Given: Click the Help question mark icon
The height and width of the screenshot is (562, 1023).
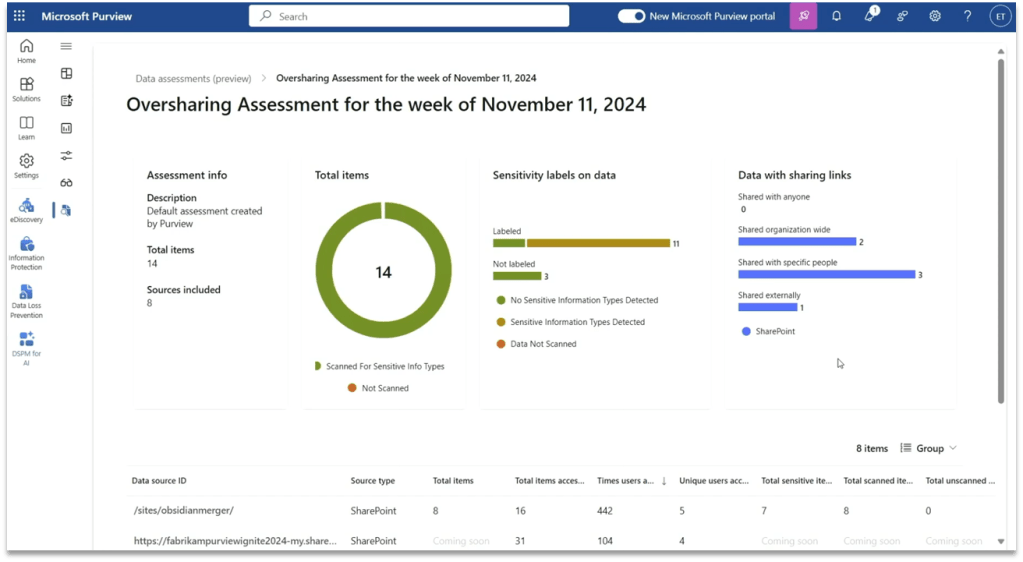Looking at the screenshot, I should pyautogui.click(x=967, y=16).
